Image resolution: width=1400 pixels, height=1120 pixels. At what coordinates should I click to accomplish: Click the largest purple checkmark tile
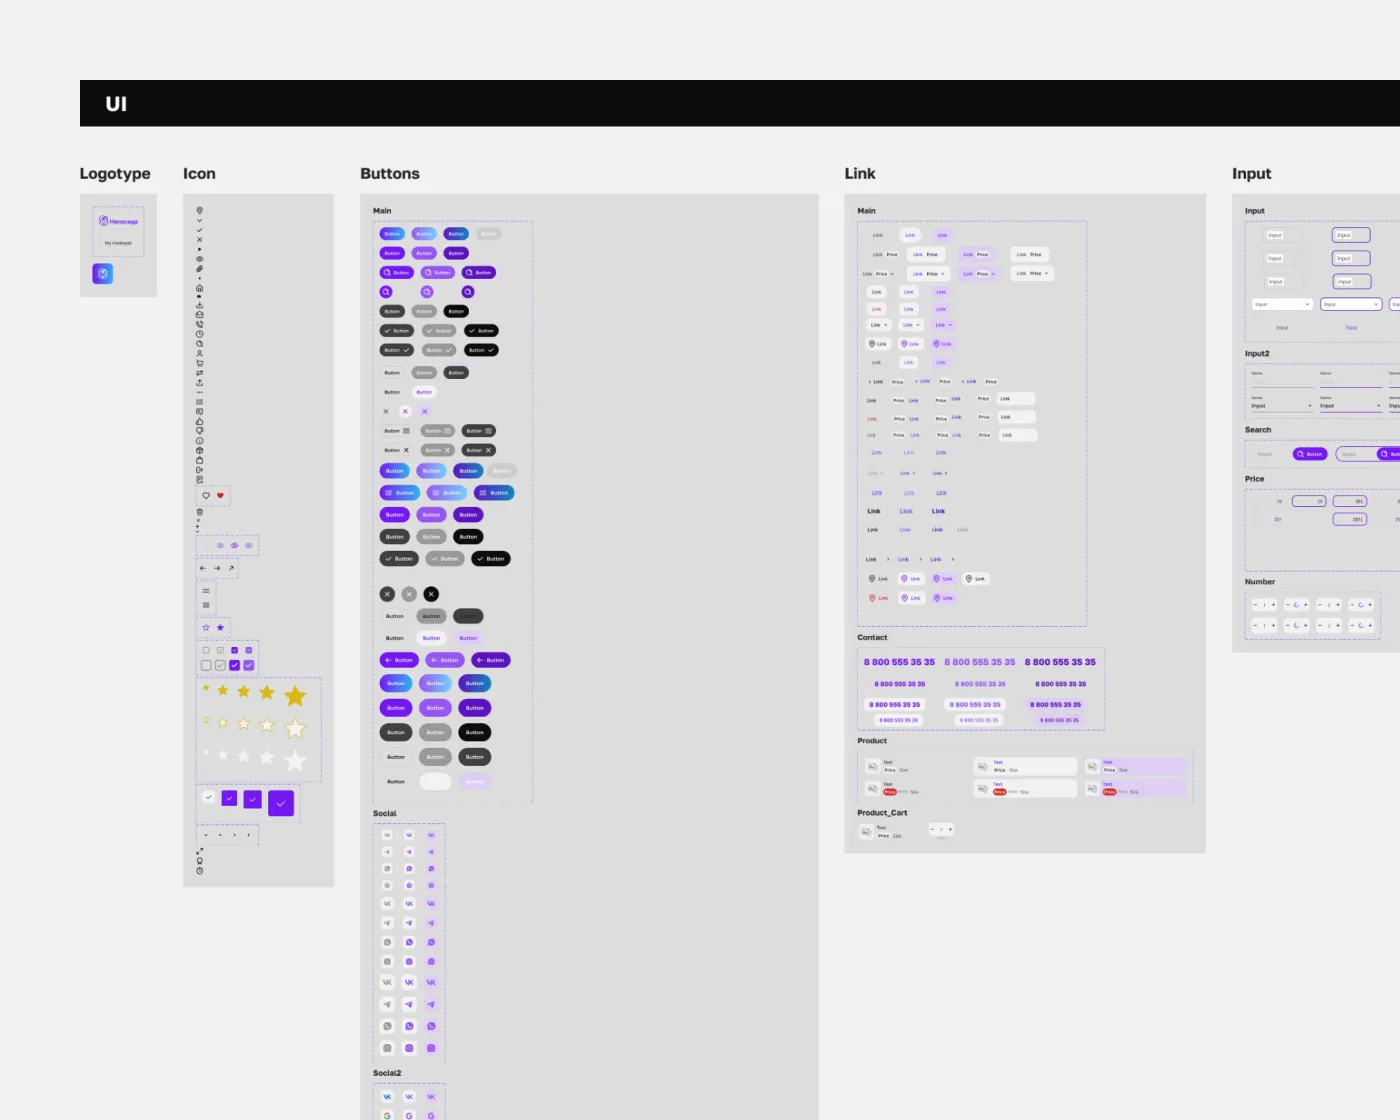tap(281, 803)
